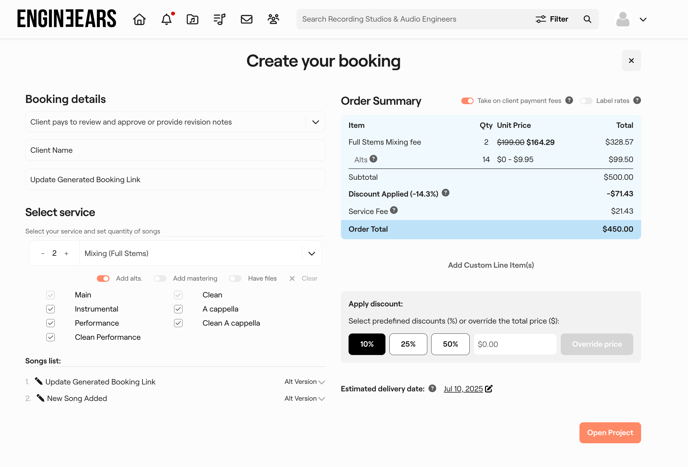Go to home via house icon
The width and height of the screenshot is (688, 467).
click(x=139, y=19)
